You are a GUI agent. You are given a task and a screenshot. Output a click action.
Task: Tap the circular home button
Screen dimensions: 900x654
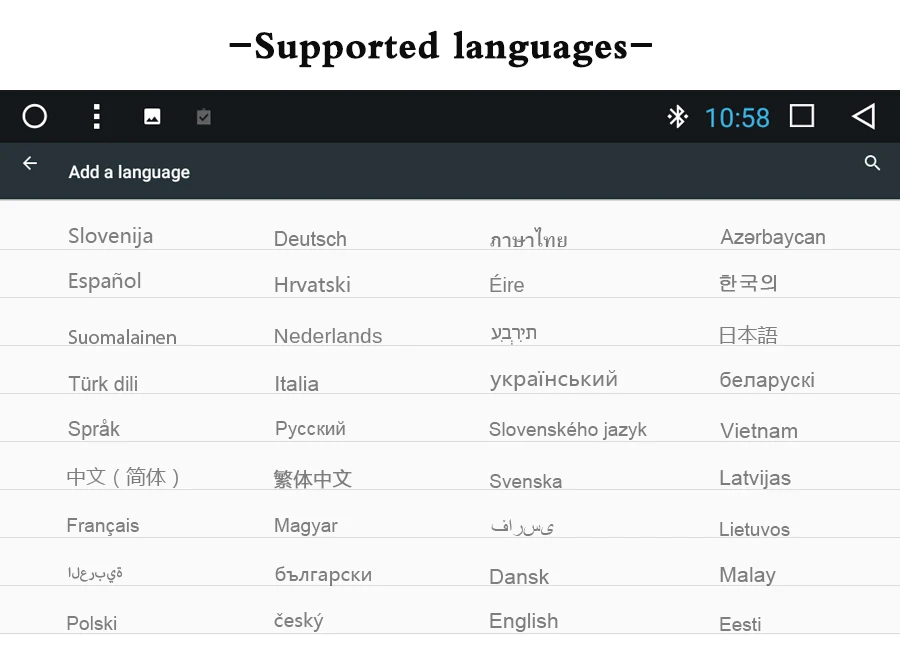click(34, 117)
